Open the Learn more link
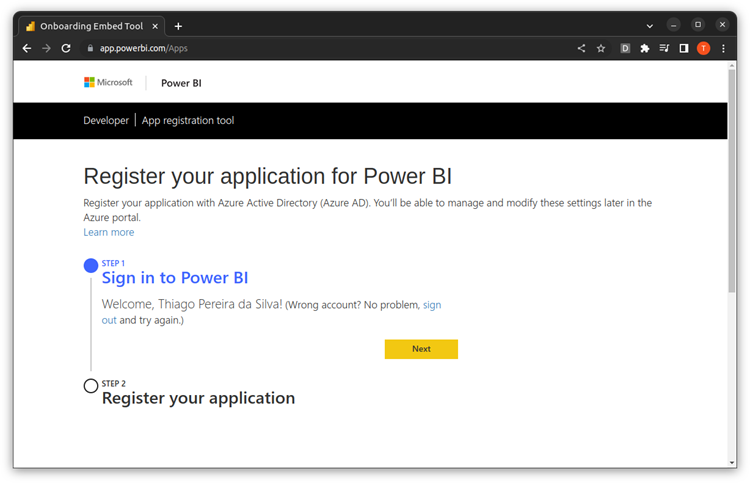Screen dimensions: 750x483 click(x=108, y=232)
